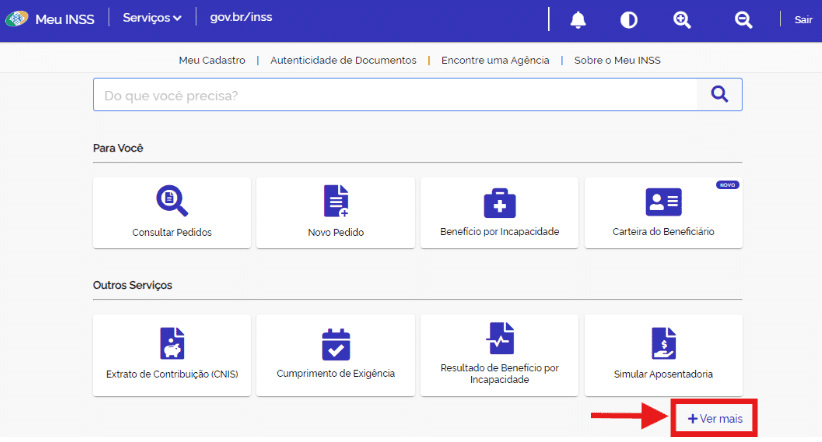Image resolution: width=822 pixels, height=442 pixels.
Task: Zoom out with the magnifier minus icon
Action: pos(743,19)
